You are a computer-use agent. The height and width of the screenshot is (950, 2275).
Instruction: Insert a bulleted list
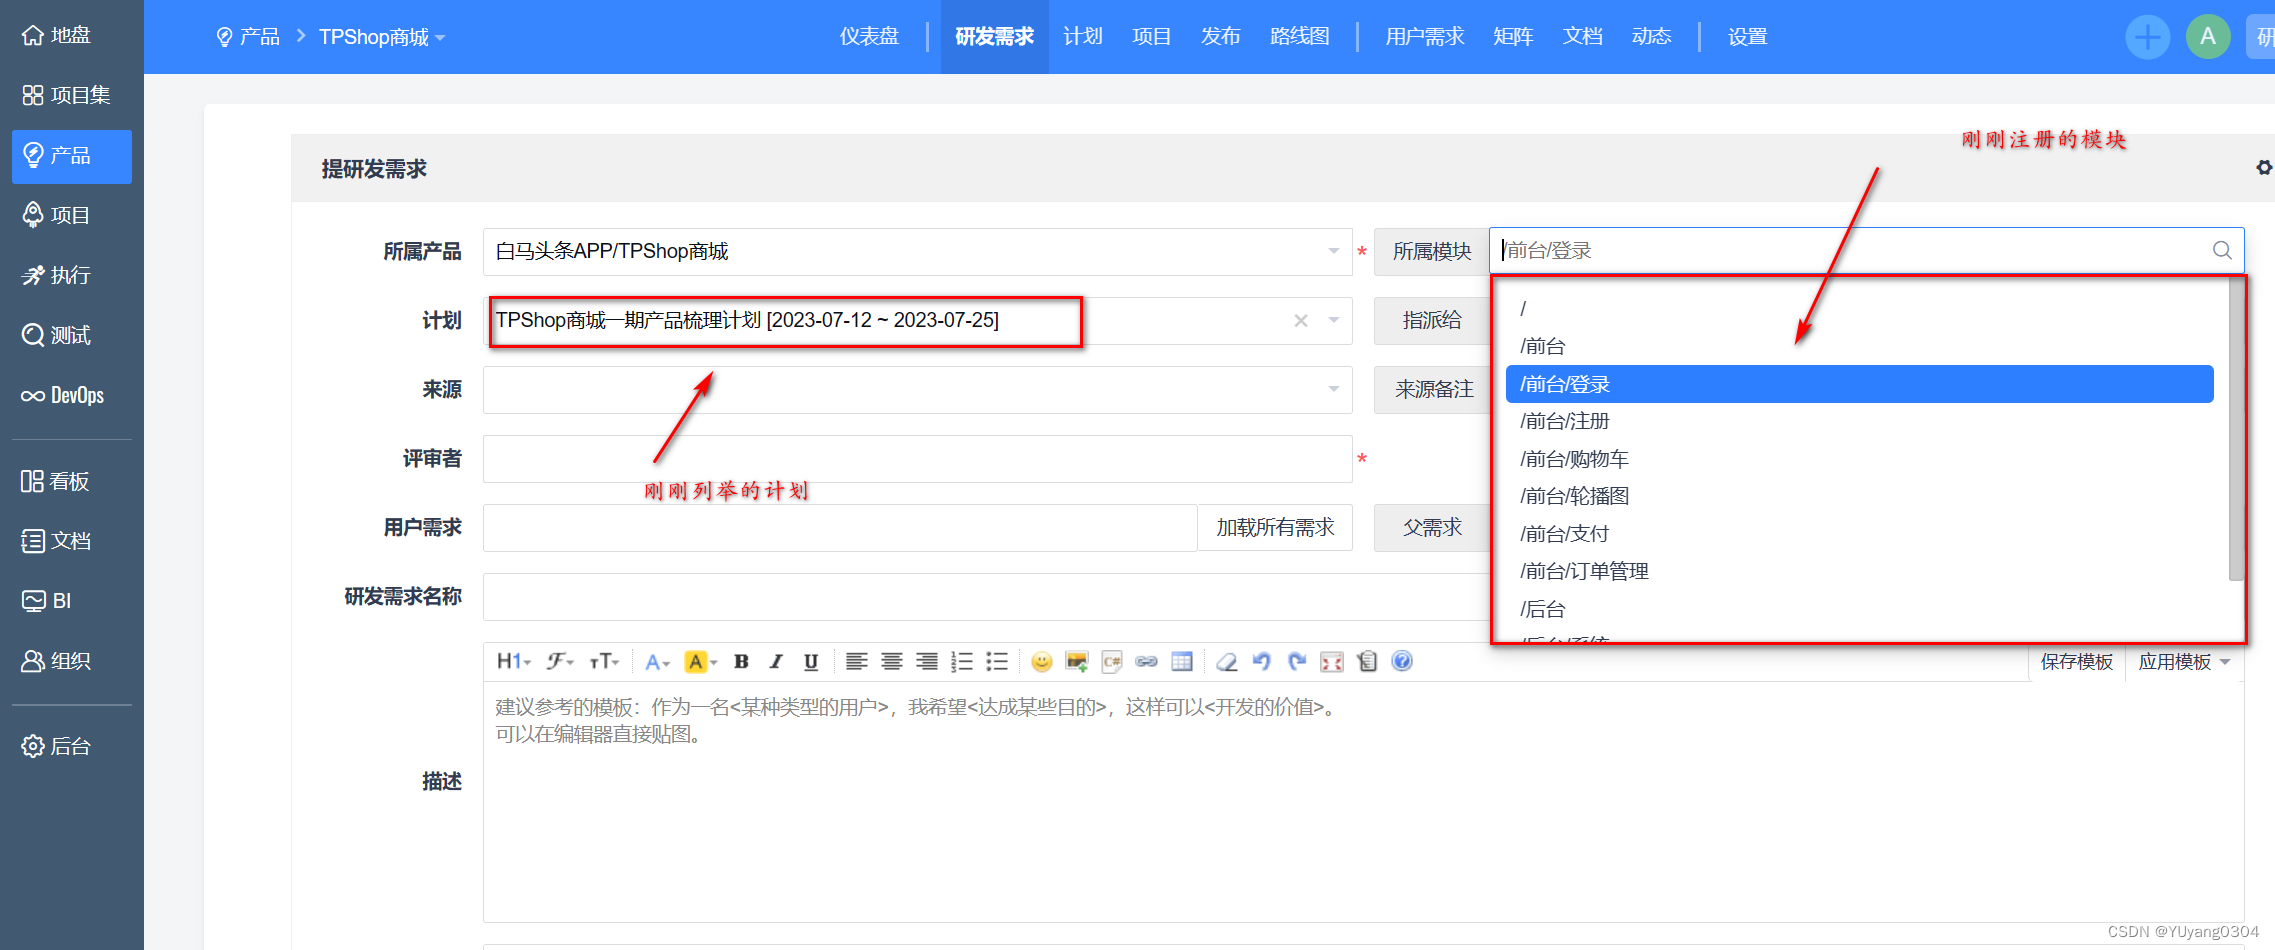click(x=997, y=661)
